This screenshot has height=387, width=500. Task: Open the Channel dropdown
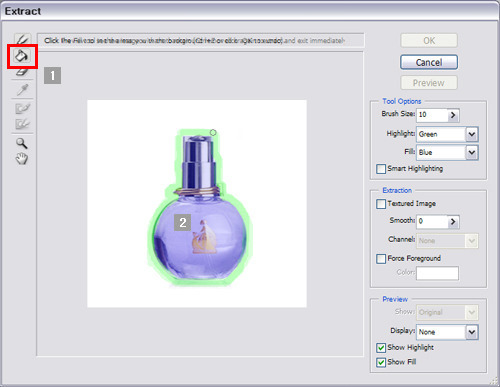471,241
